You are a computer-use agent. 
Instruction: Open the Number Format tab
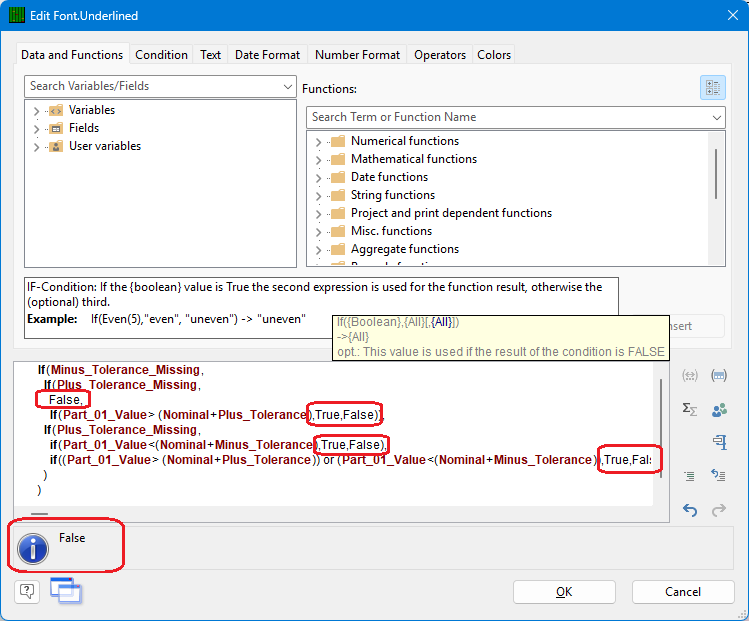point(357,55)
